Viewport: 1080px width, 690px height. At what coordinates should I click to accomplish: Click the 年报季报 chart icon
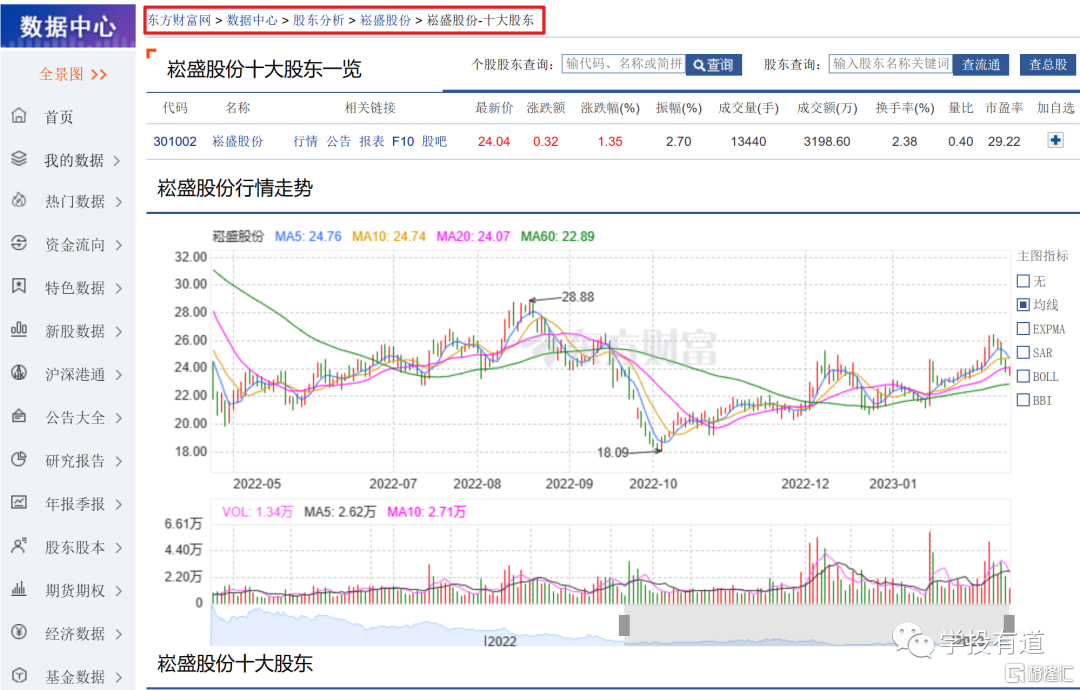19,503
